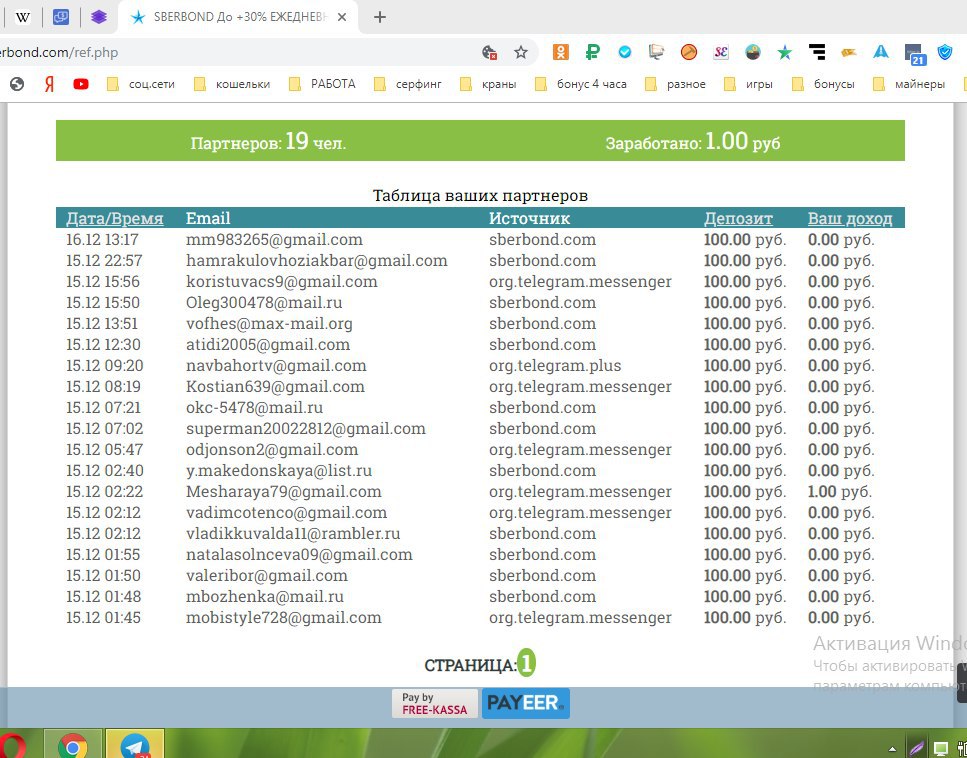Click the Pay by FREE-KASSA badge
The image size is (967, 758).
[435, 704]
